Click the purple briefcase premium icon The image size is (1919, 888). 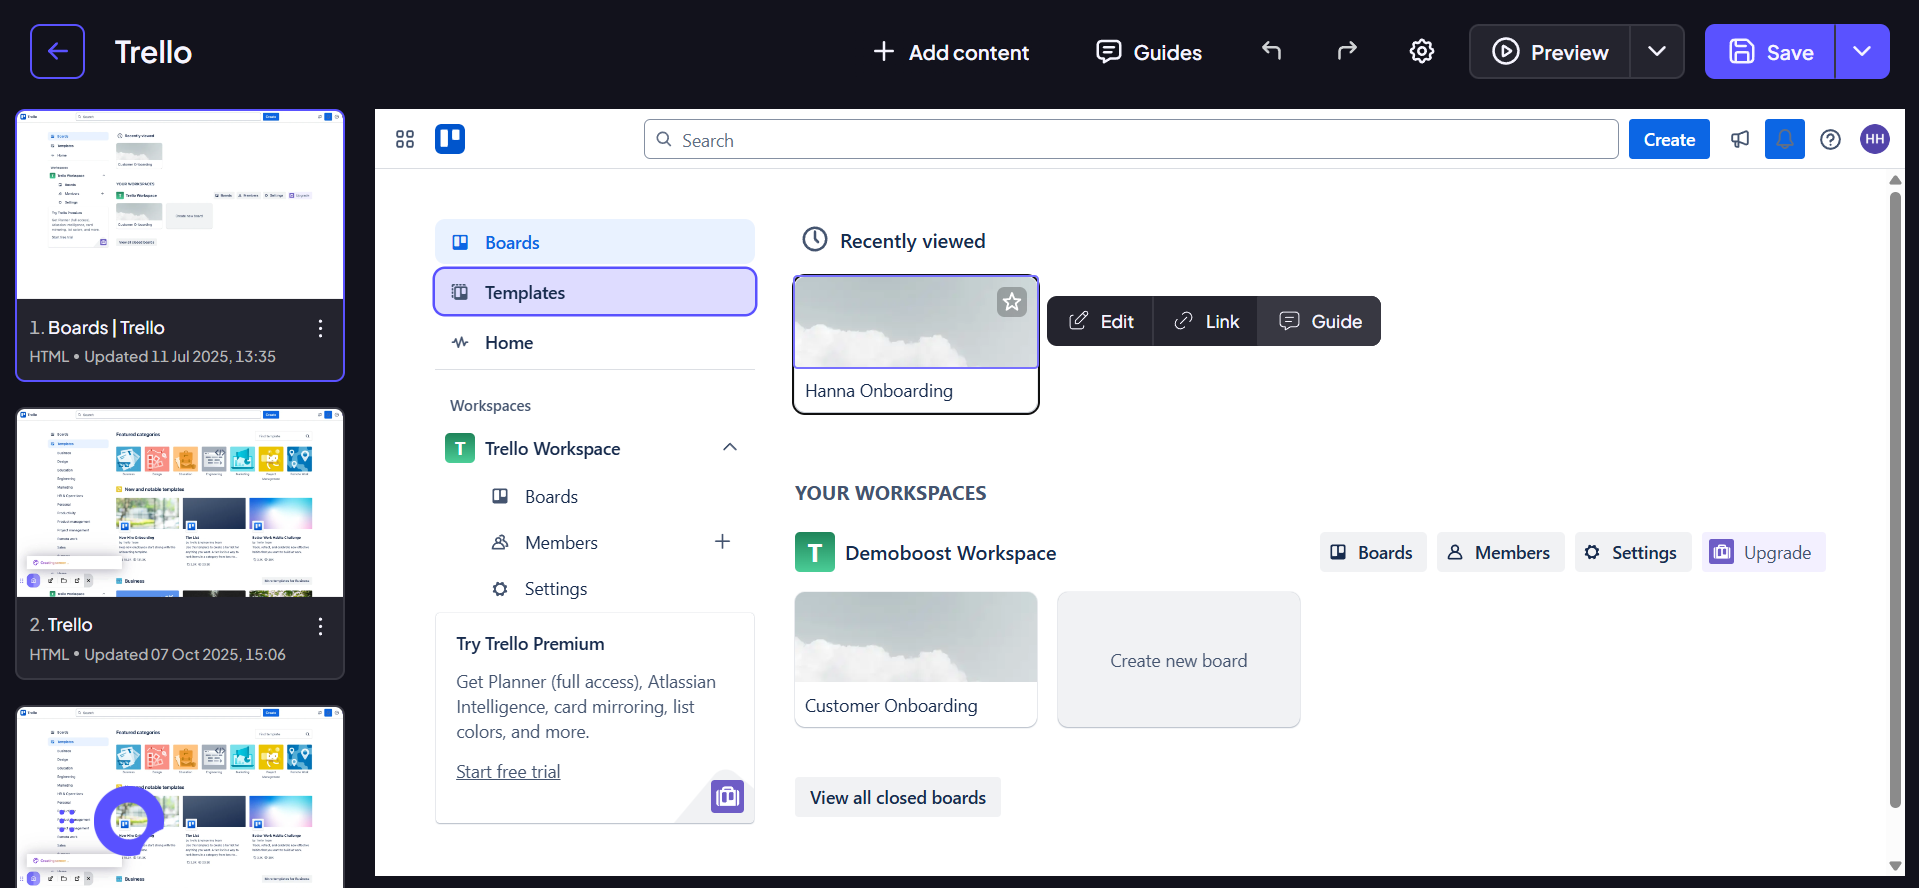point(727,796)
